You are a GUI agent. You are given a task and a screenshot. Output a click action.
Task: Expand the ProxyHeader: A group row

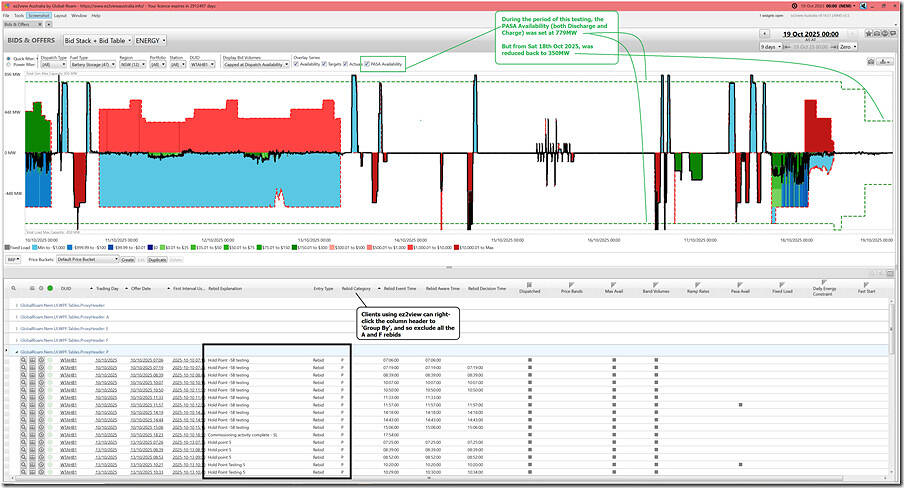click(x=17, y=317)
